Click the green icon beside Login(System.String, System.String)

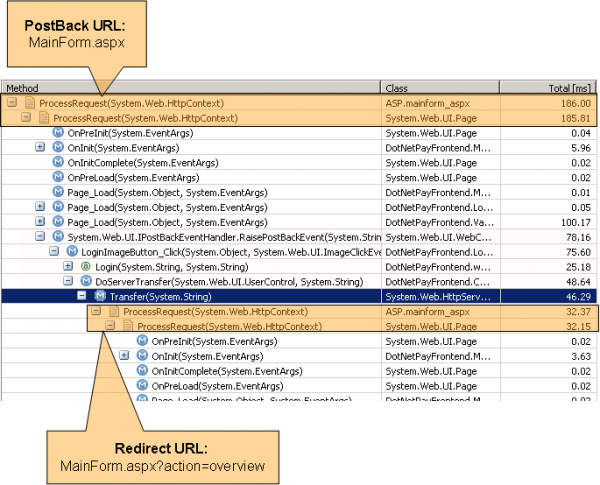(86, 266)
